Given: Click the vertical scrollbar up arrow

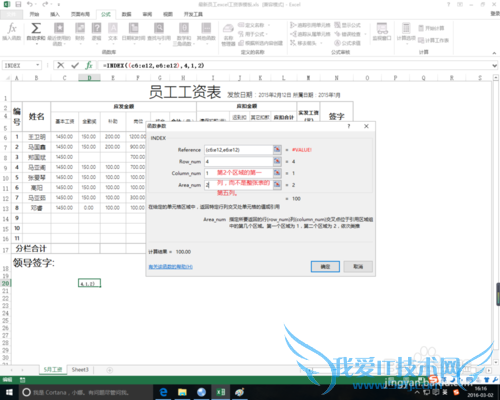Looking at the screenshot, I should (x=496, y=78).
